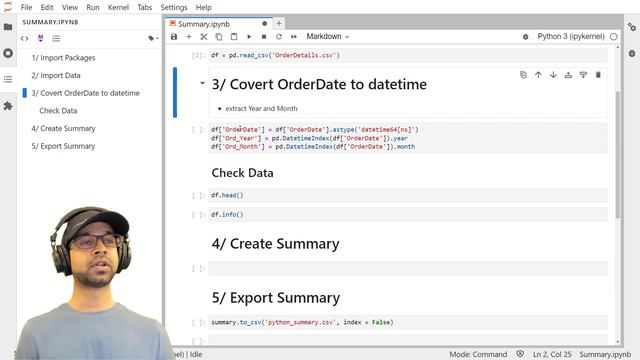Viewport: 640px width, 360px height.
Task: Paste cell from clipboard icon
Action: [234, 37]
